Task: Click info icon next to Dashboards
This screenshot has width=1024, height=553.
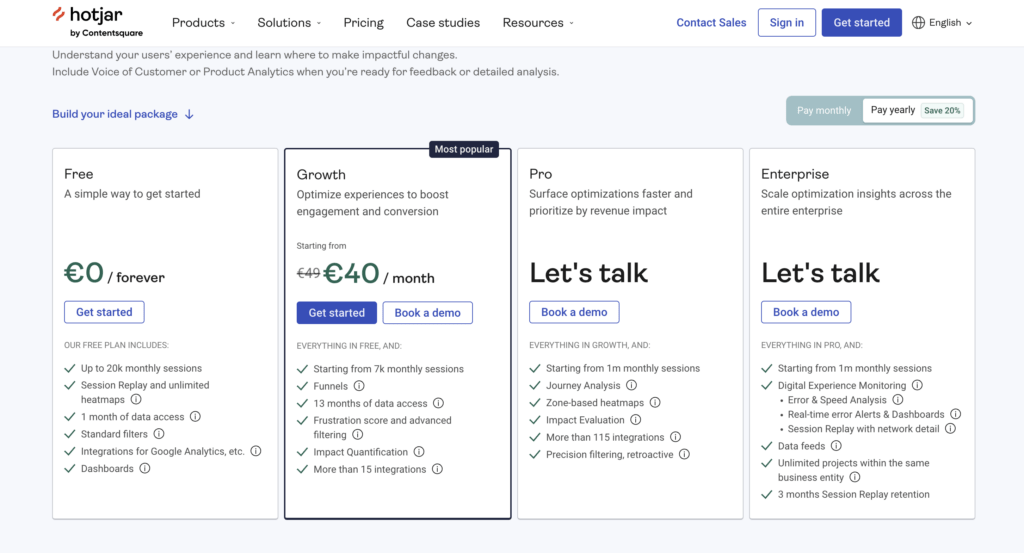Action: click(146, 468)
